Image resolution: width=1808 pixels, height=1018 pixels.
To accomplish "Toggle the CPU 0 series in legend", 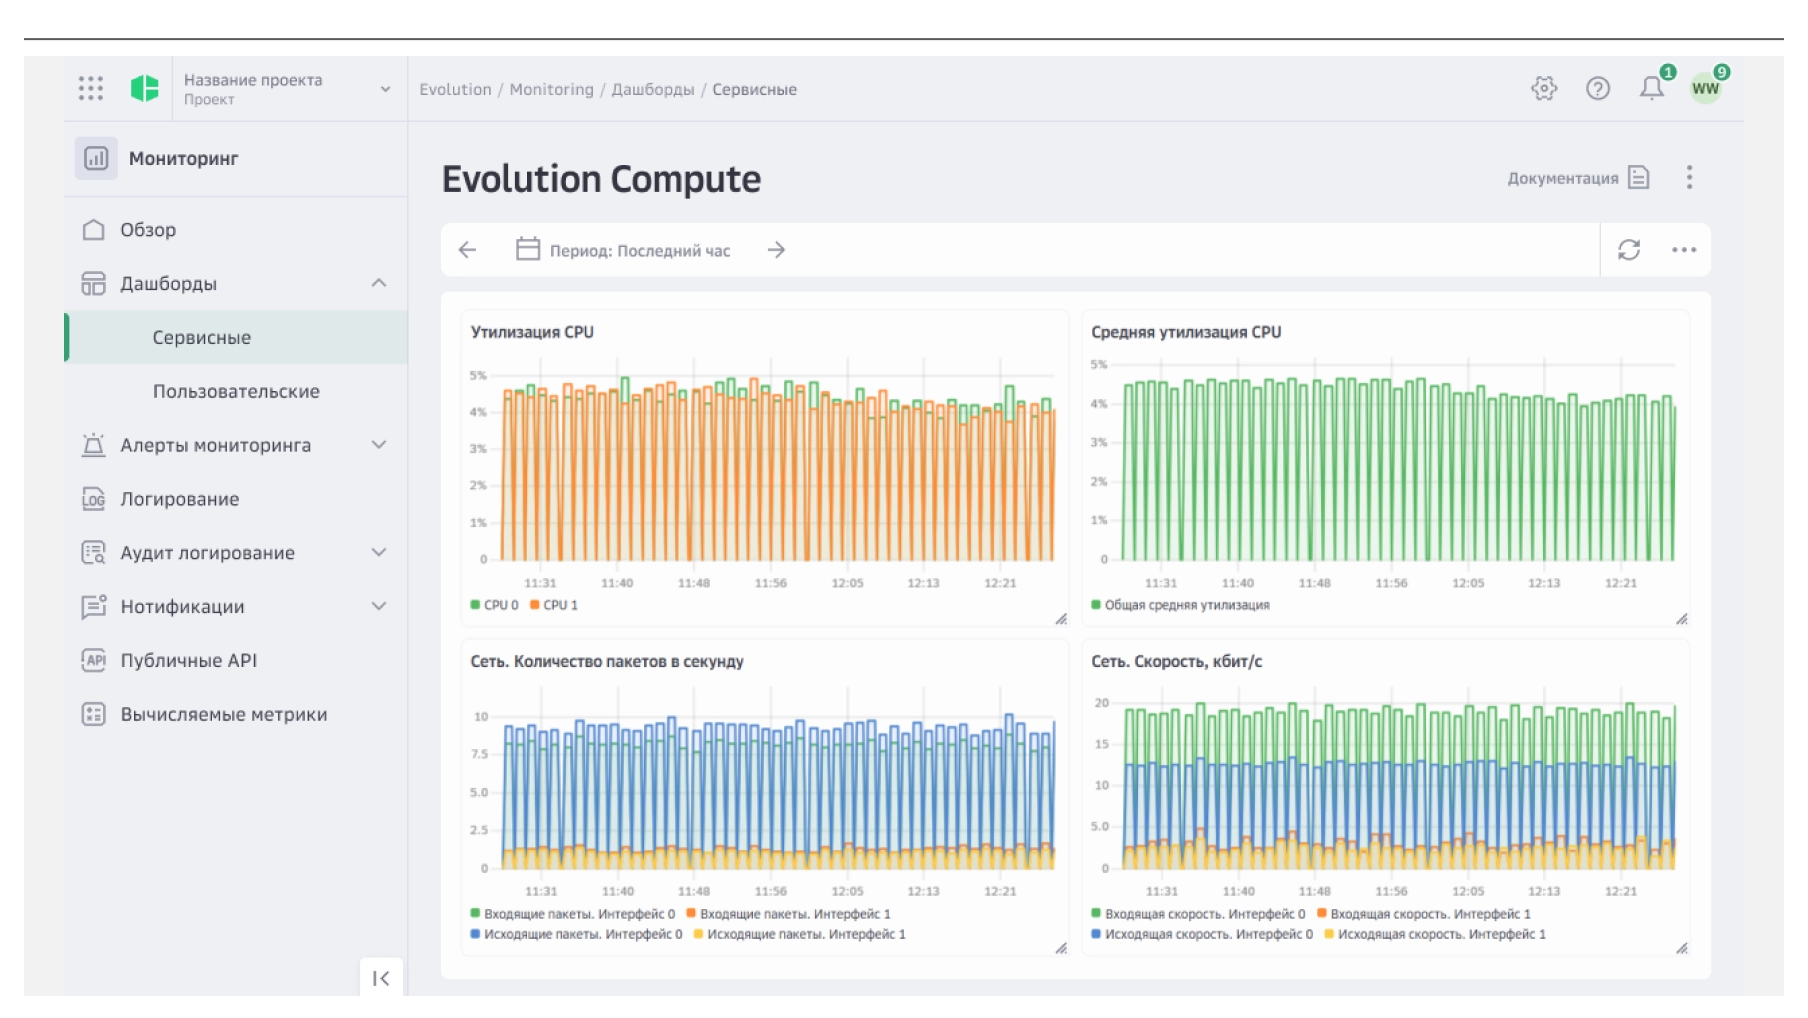I will tap(495, 605).
